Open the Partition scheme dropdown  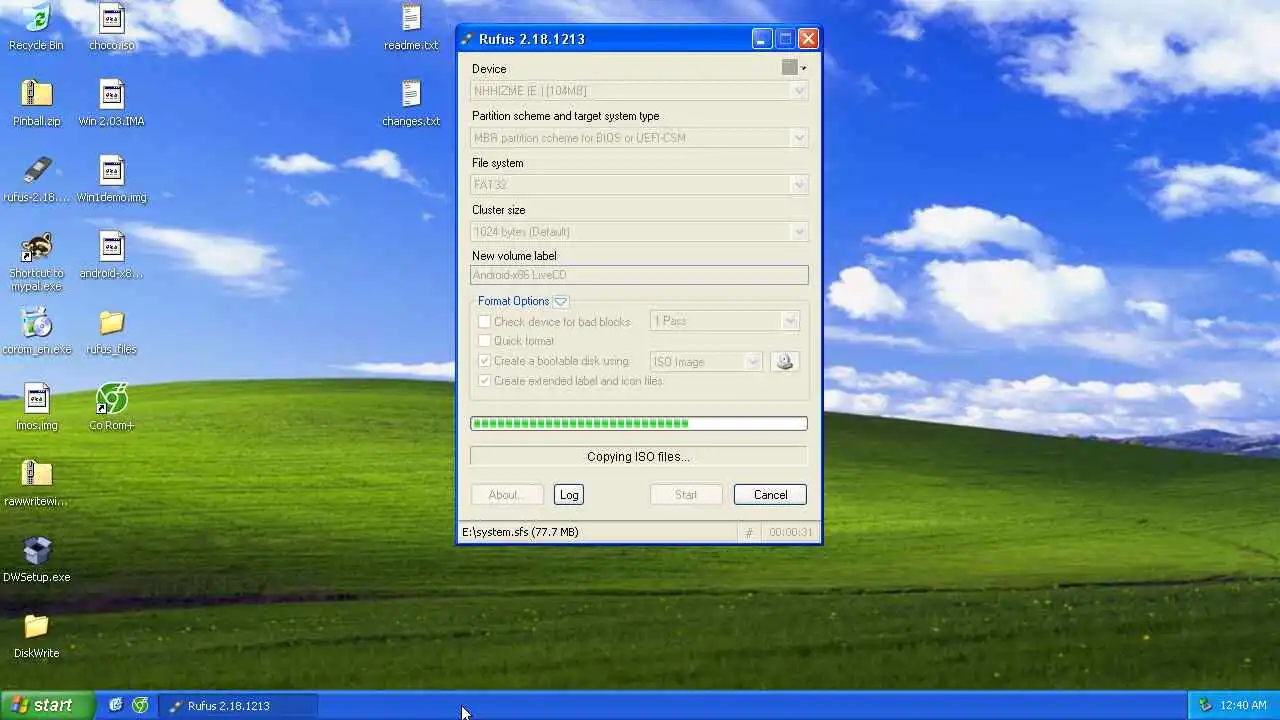[639, 138]
